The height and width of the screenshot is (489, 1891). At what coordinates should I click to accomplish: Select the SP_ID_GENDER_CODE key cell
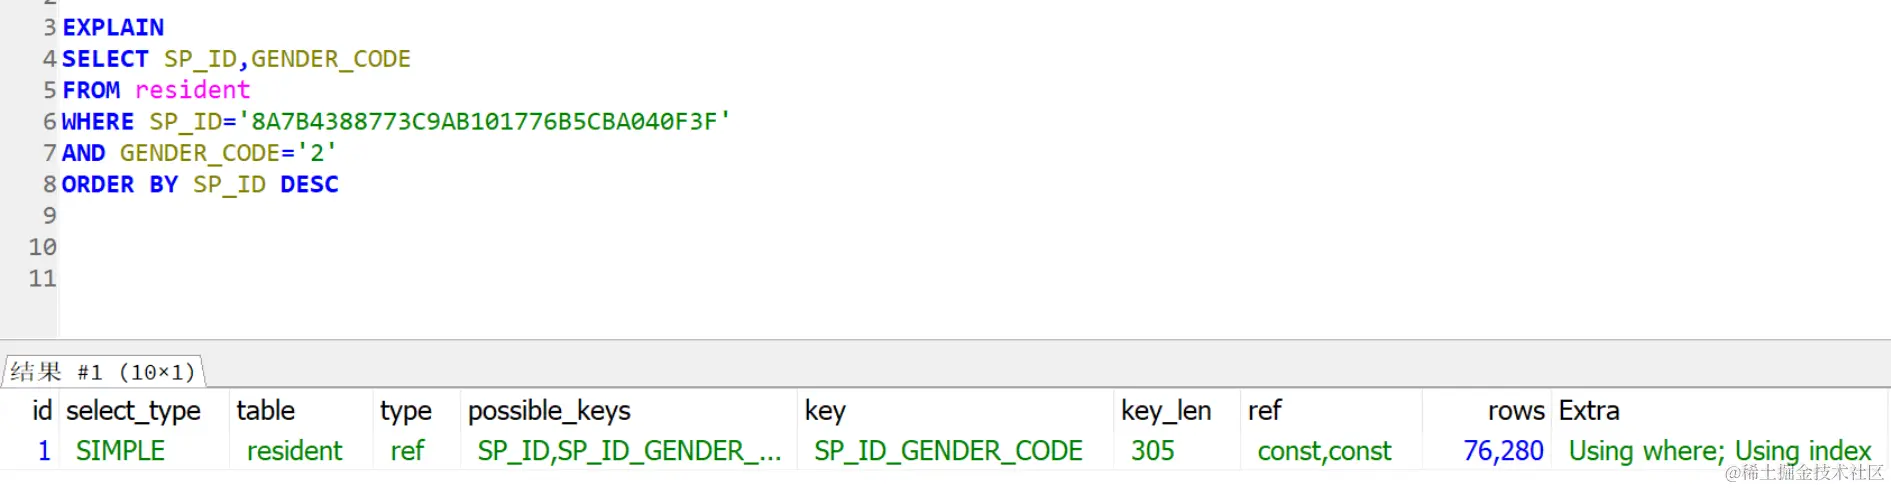point(948,451)
